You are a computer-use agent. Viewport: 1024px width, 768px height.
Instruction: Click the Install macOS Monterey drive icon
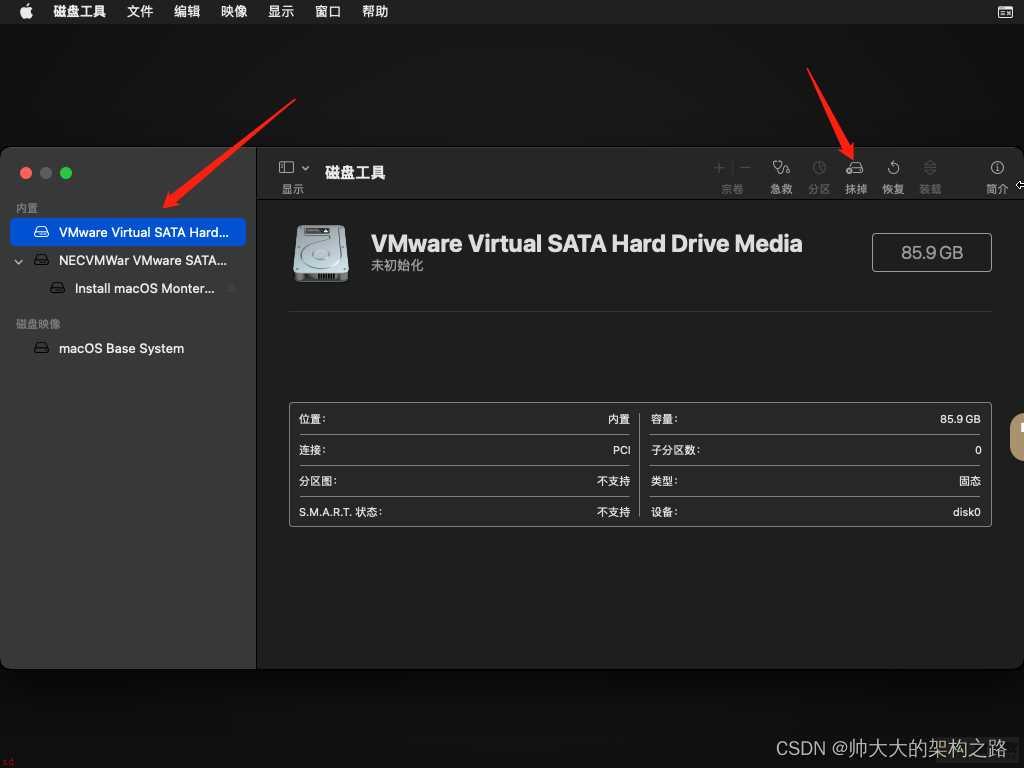coord(57,288)
